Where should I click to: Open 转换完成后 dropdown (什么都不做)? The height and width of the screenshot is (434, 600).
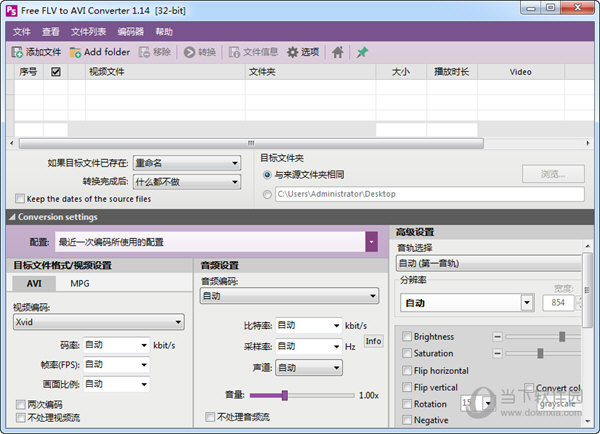[187, 182]
